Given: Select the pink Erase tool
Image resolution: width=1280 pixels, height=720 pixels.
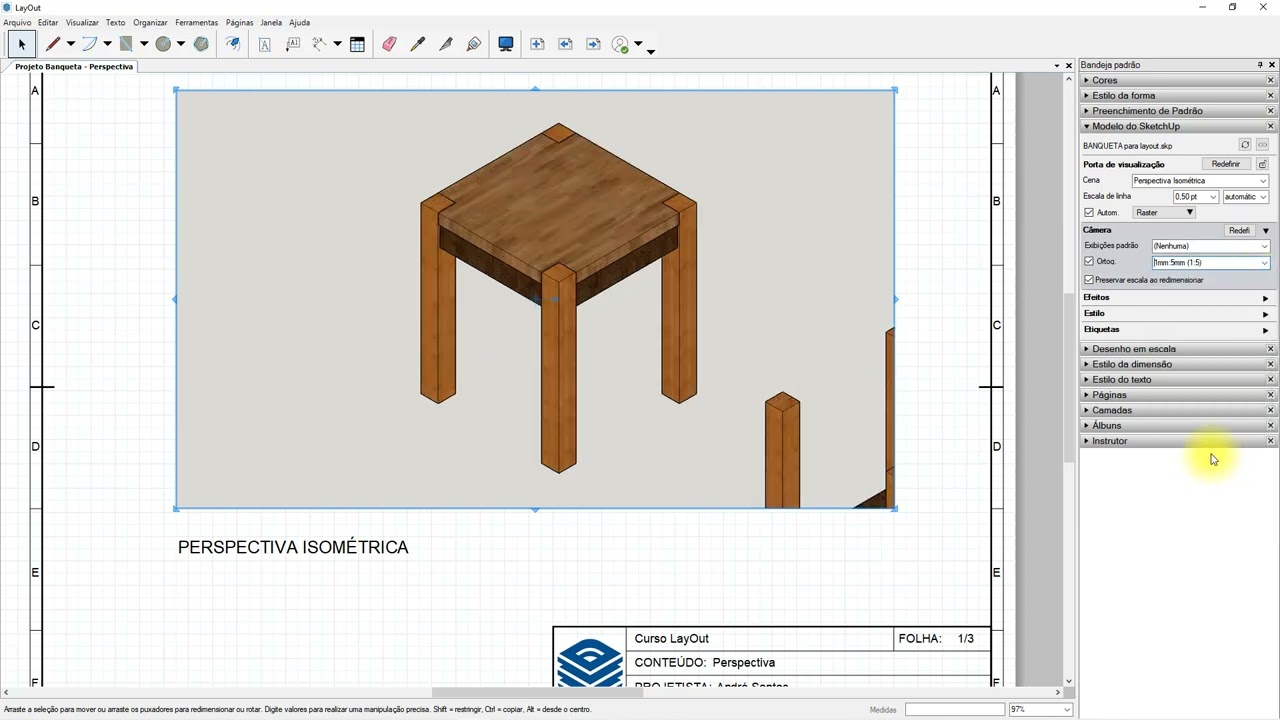Looking at the screenshot, I should coord(389,44).
